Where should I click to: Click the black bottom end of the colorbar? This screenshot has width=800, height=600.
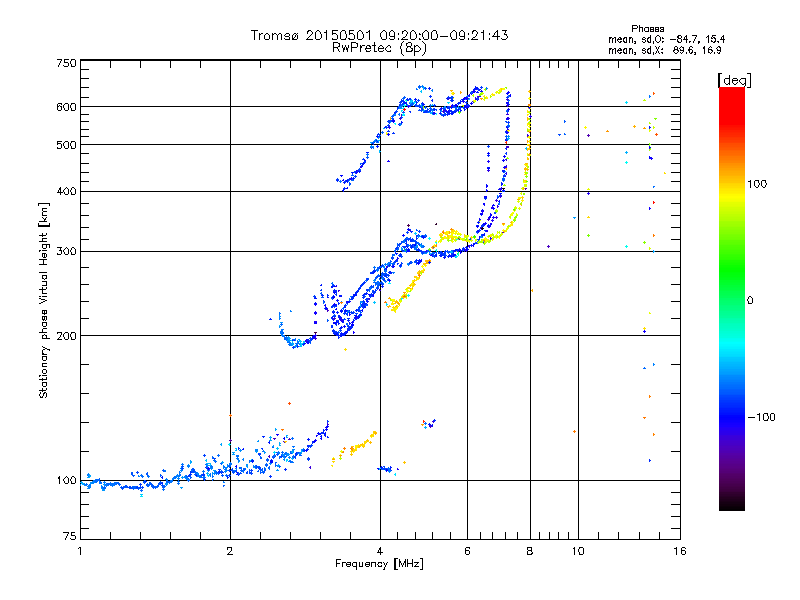point(732,503)
